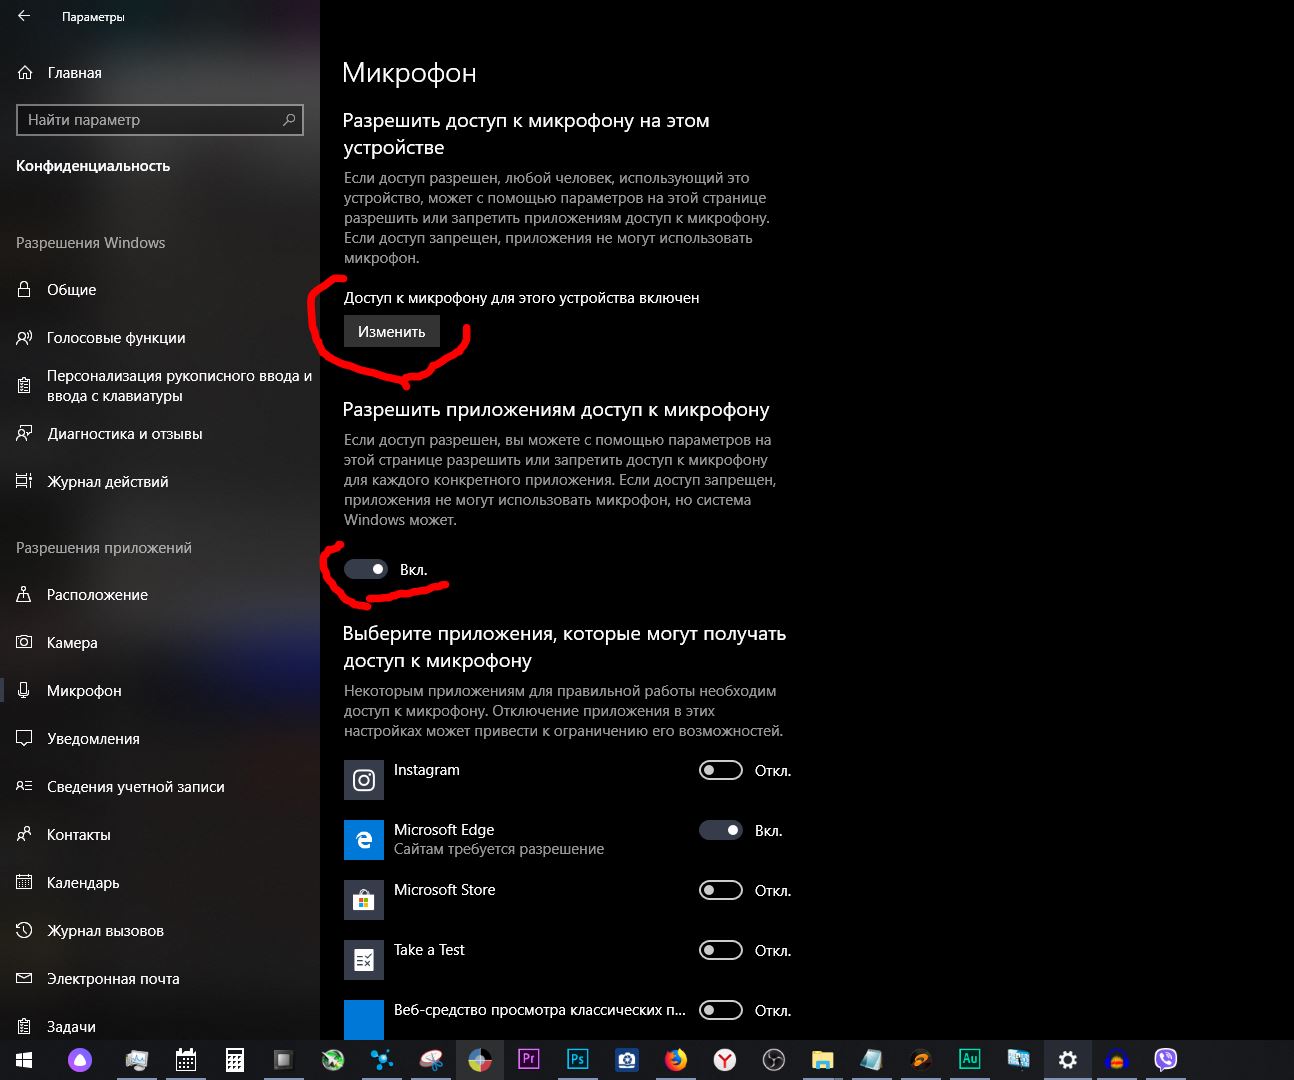Viewport: 1294px width, 1080px height.
Task: Open Home via the house icon
Action: (25, 73)
